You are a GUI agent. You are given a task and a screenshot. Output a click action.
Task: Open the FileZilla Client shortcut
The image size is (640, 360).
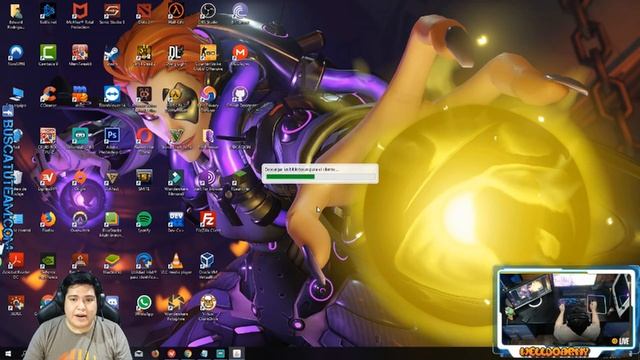[208, 222]
